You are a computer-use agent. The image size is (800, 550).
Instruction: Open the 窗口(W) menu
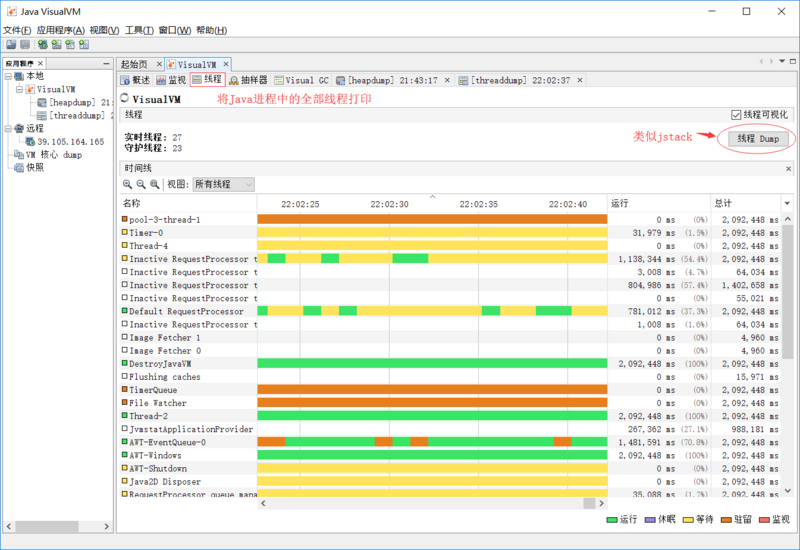coord(174,30)
